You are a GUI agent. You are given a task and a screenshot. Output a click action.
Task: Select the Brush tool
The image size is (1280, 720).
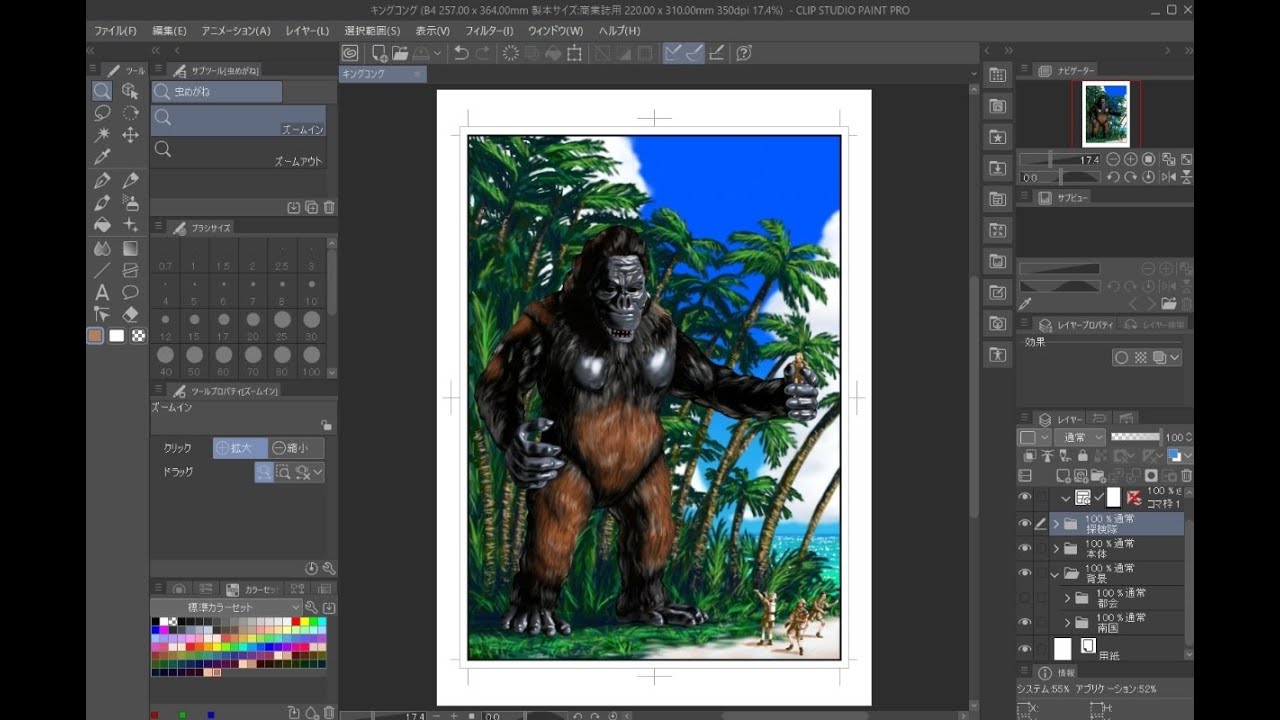click(x=102, y=203)
